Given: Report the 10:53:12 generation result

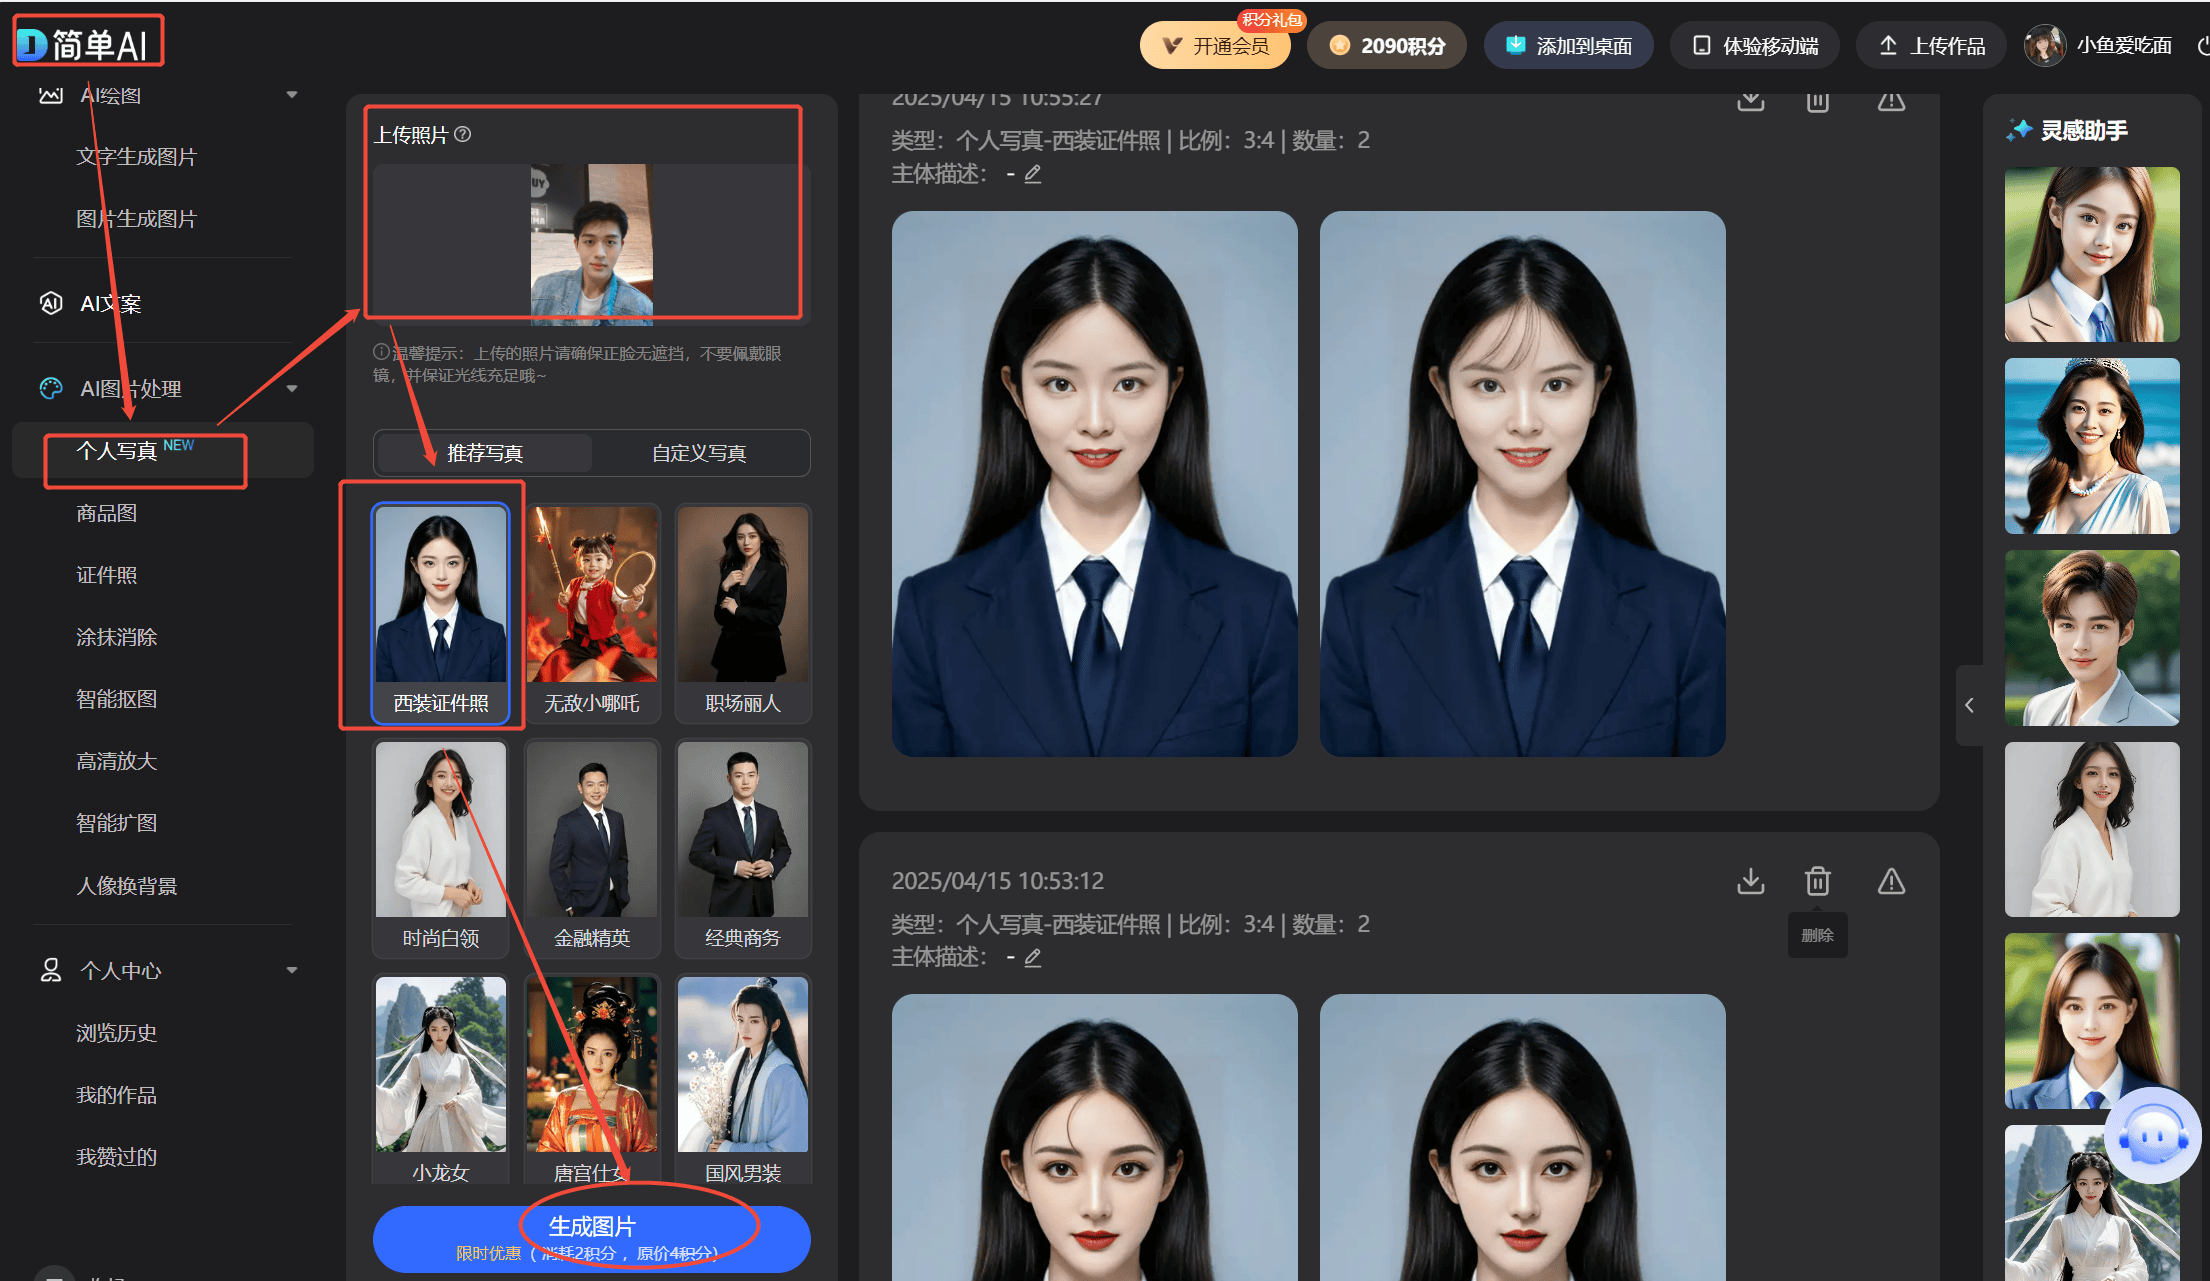Looking at the screenshot, I should [x=1891, y=881].
